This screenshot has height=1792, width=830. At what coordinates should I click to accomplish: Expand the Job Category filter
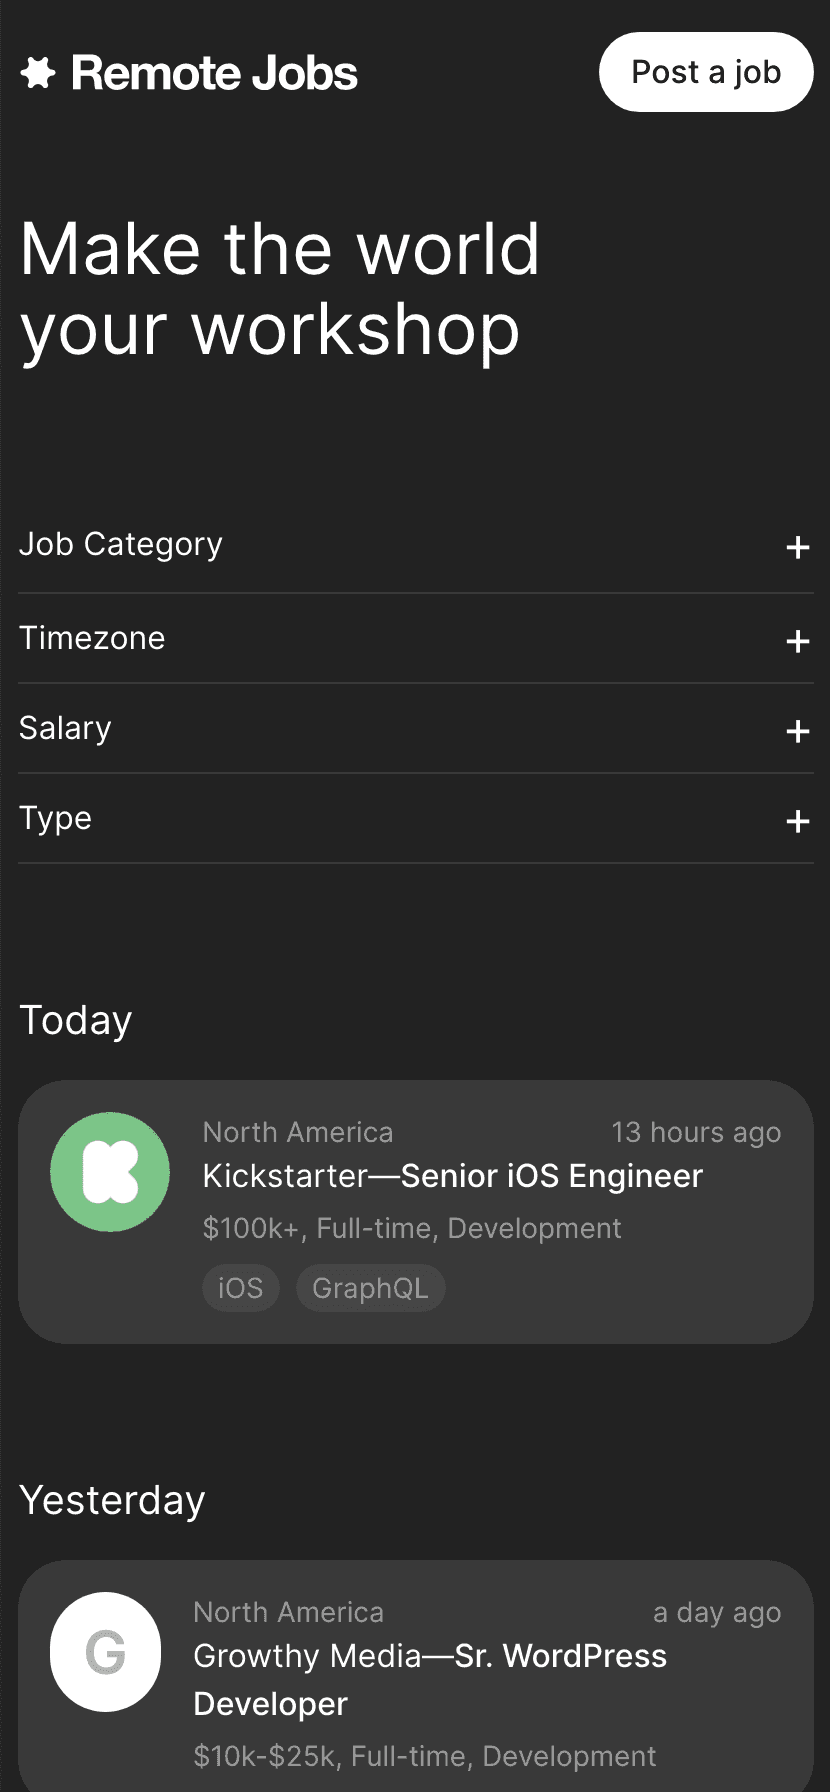[x=121, y=544]
